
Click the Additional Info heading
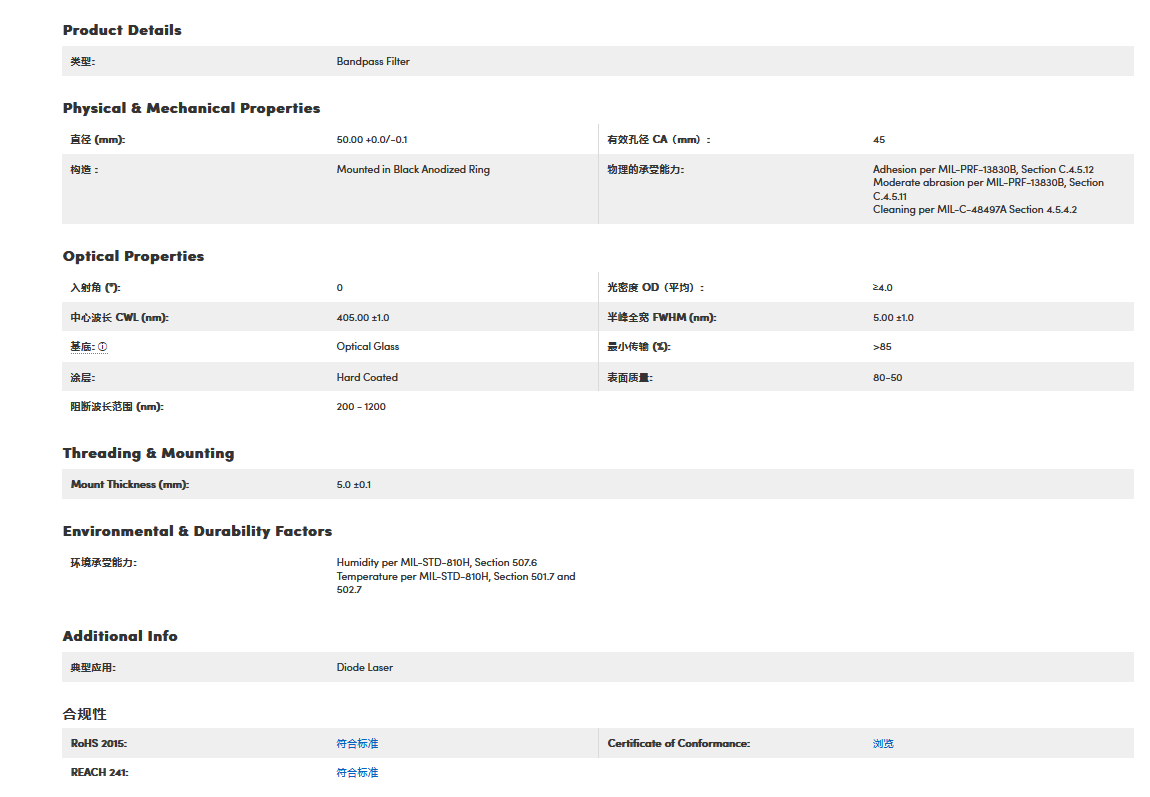click(x=120, y=636)
